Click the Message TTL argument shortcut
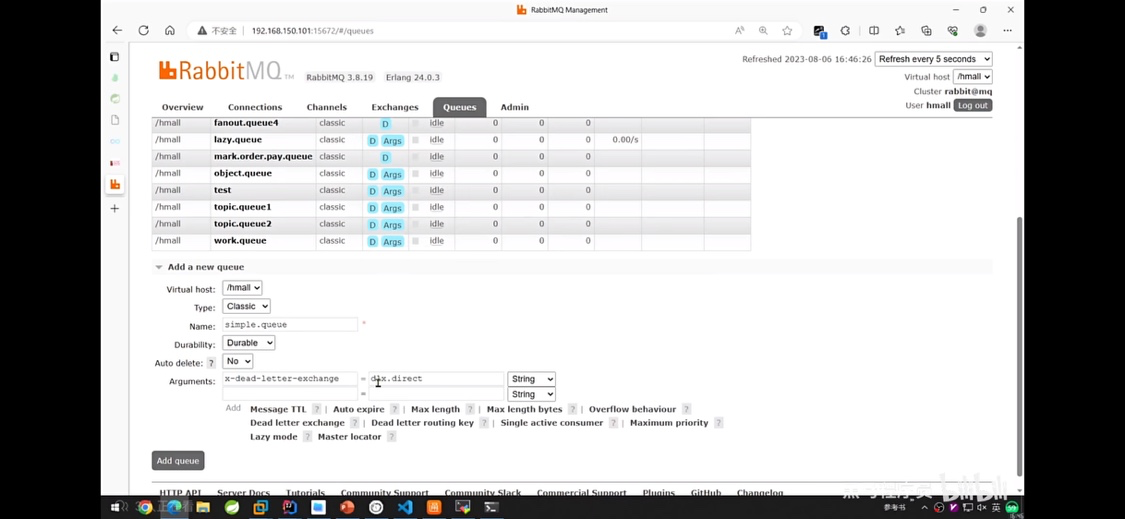This screenshot has width=1125, height=519. [x=278, y=409]
